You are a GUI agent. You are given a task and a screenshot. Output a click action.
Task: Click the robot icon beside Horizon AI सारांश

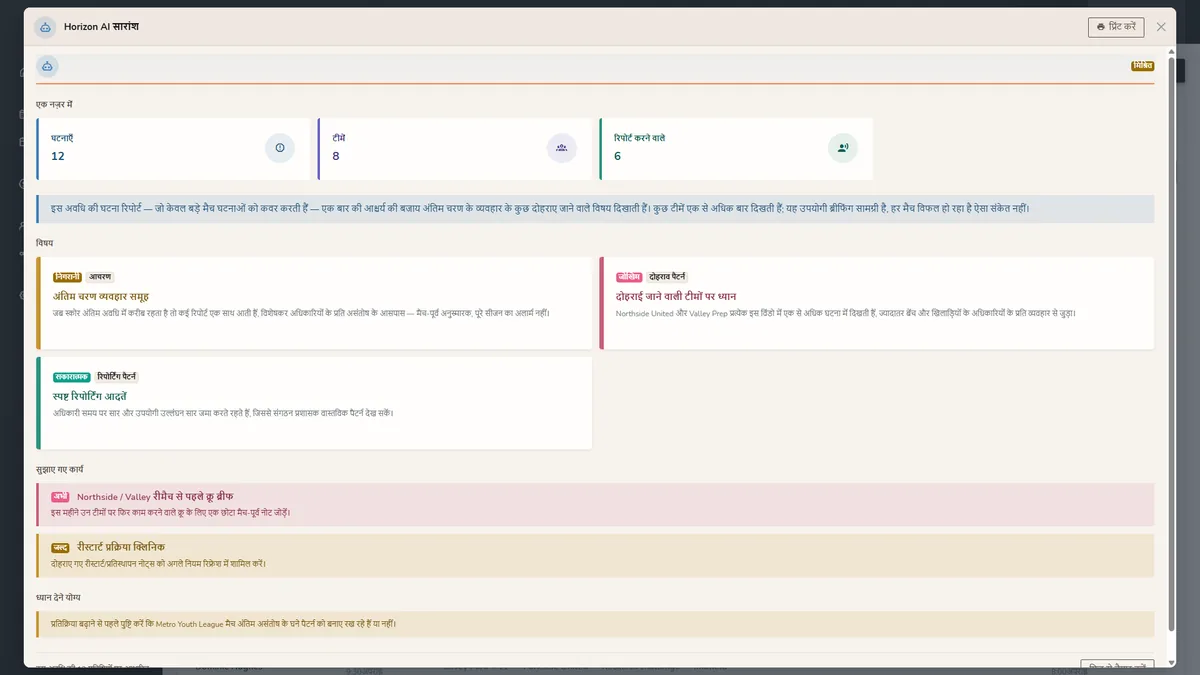coord(45,27)
